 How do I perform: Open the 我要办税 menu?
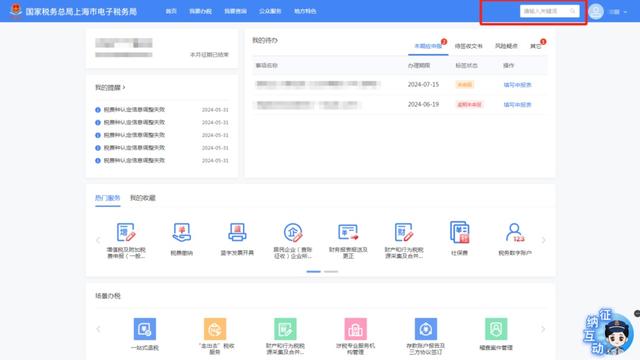coord(200,11)
